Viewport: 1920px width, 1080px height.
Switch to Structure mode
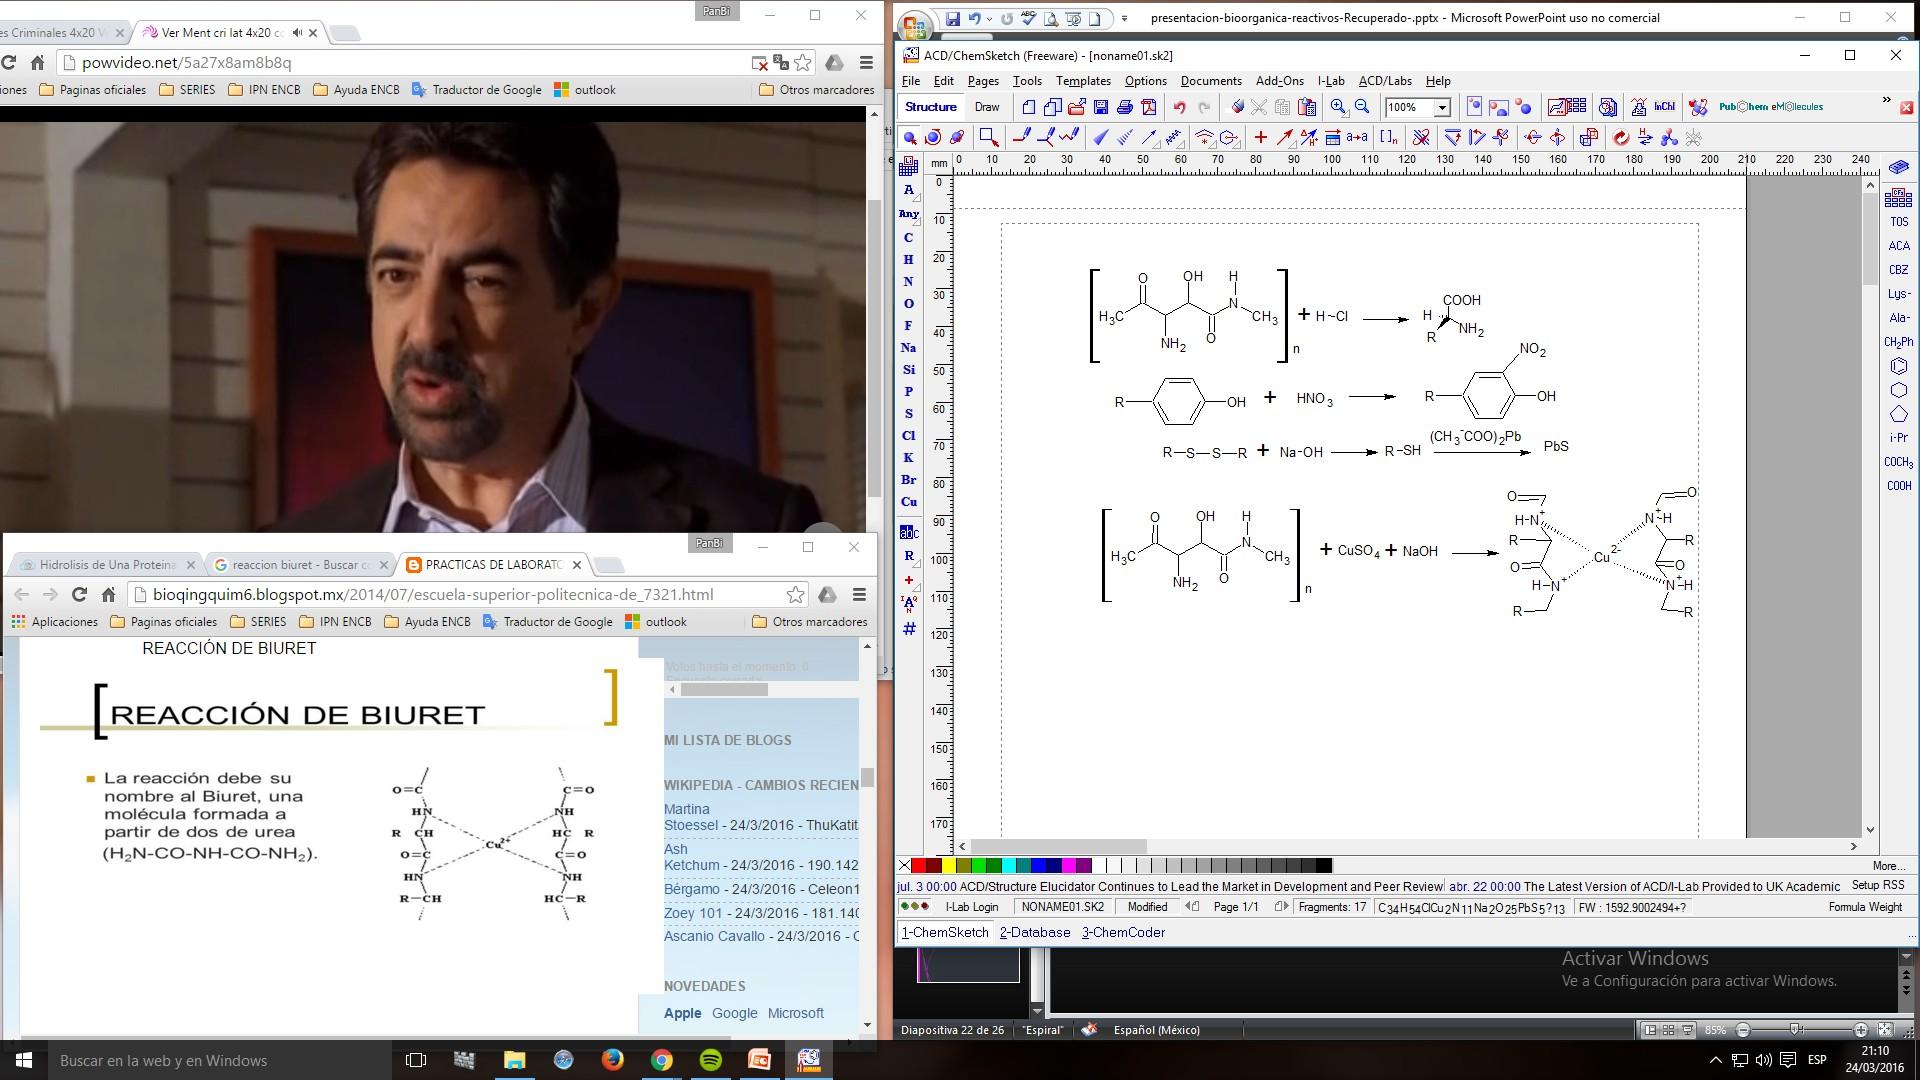tap(930, 107)
